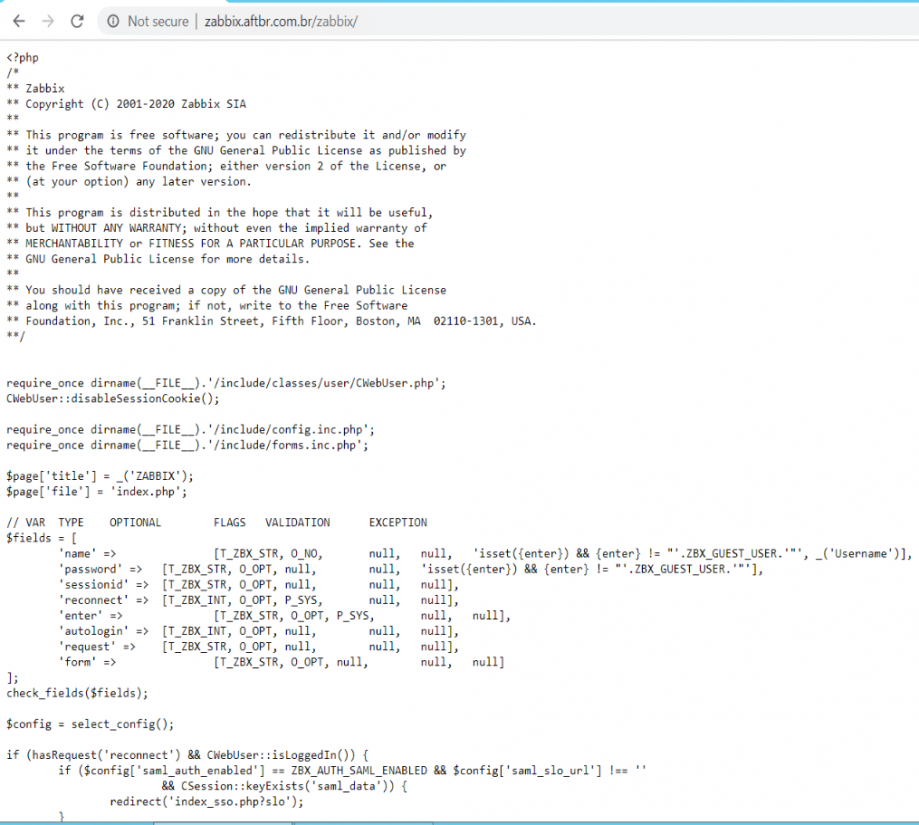
Task: Click the line 'the Free Software Foundation; either version 2'
Action: 226,166
